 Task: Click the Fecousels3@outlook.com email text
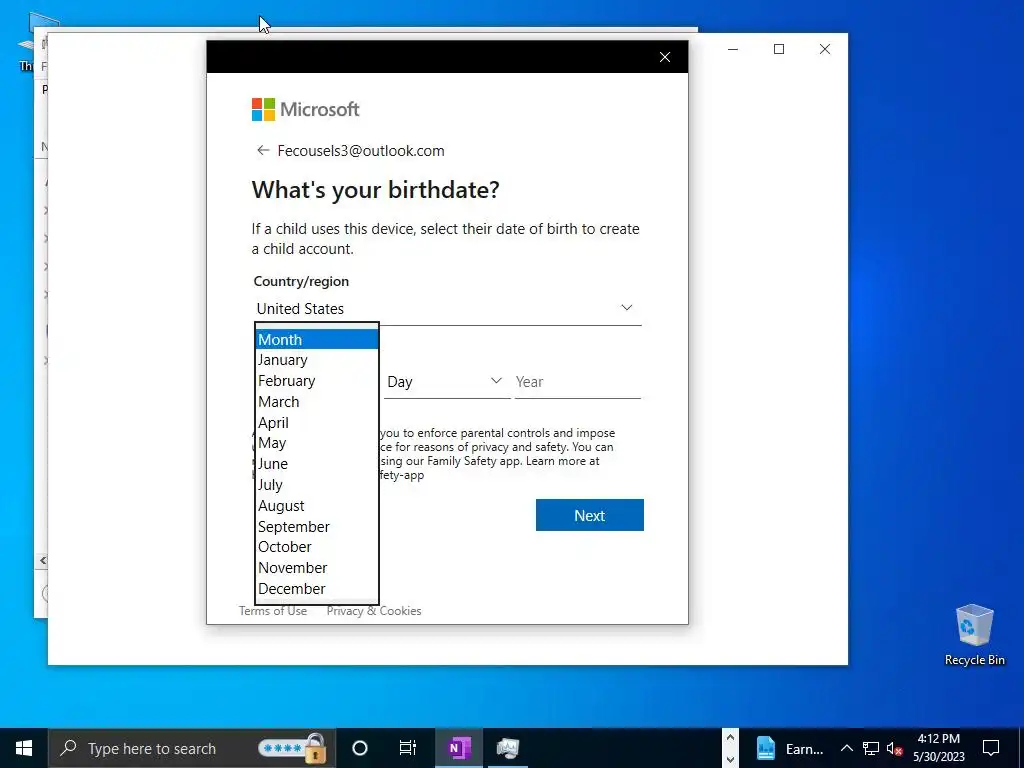coord(361,151)
